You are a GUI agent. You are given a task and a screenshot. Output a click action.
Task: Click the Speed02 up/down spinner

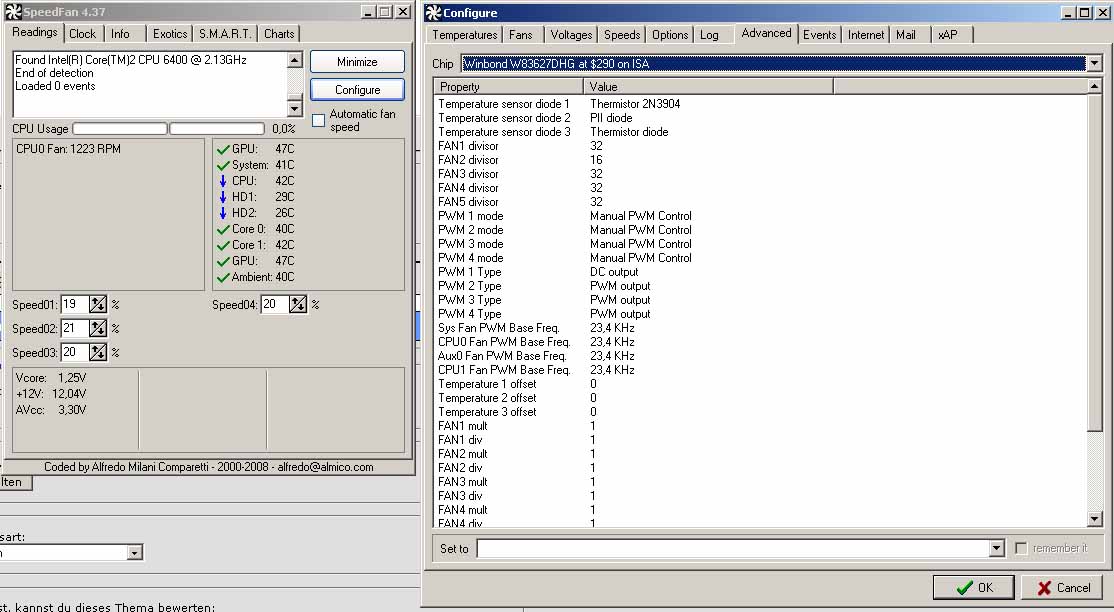(x=98, y=328)
